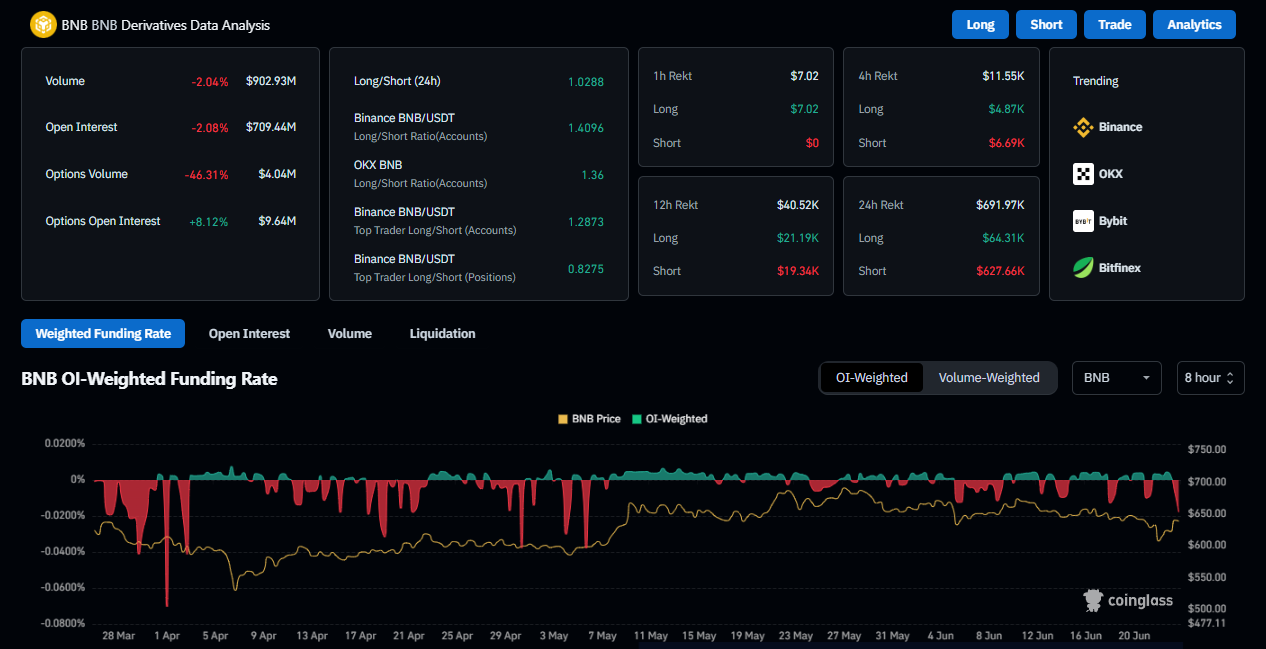Toggle BNB Price legend color swatch

[x=563, y=419]
